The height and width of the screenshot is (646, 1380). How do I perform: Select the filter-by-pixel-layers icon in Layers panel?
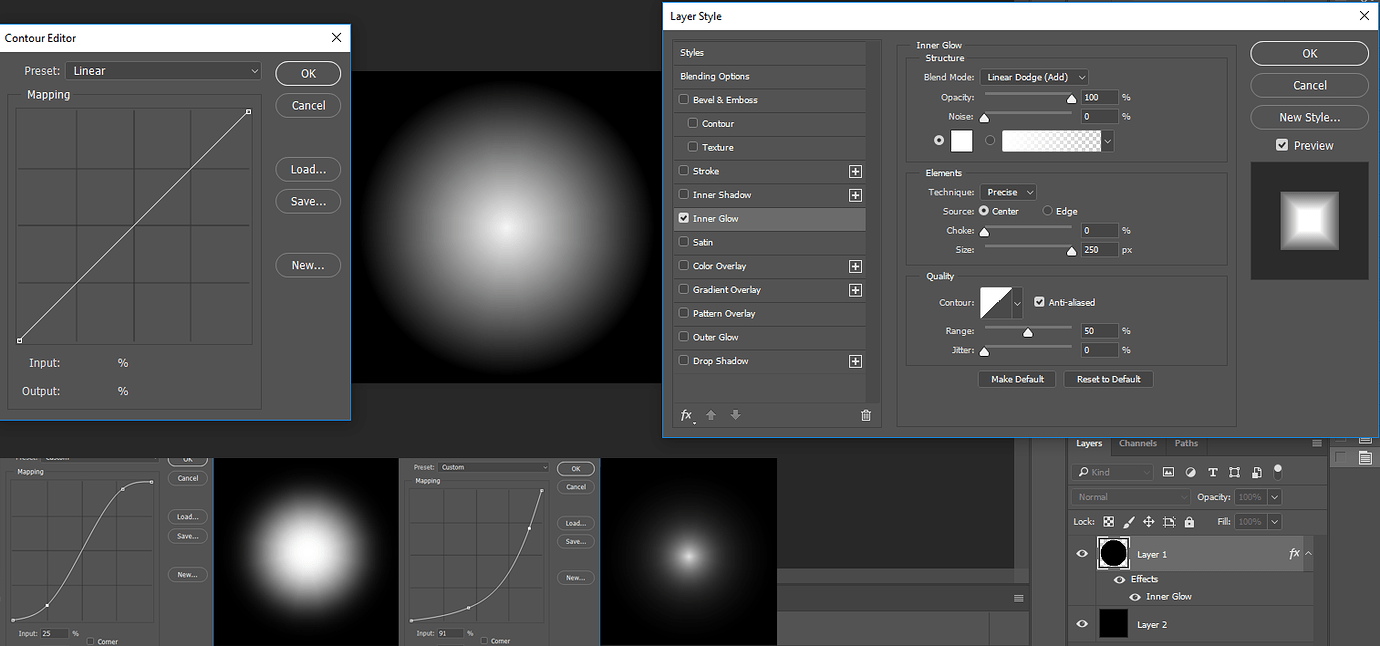[1169, 472]
